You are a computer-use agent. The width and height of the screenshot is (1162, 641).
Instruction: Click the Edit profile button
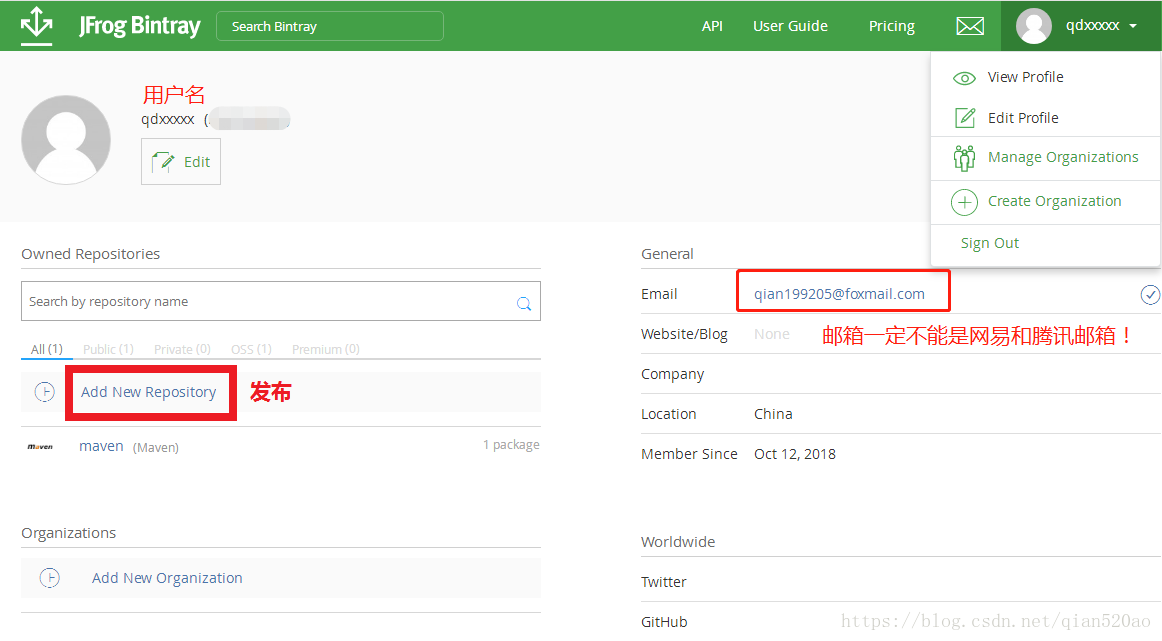pyautogui.click(x=181, y=162)
